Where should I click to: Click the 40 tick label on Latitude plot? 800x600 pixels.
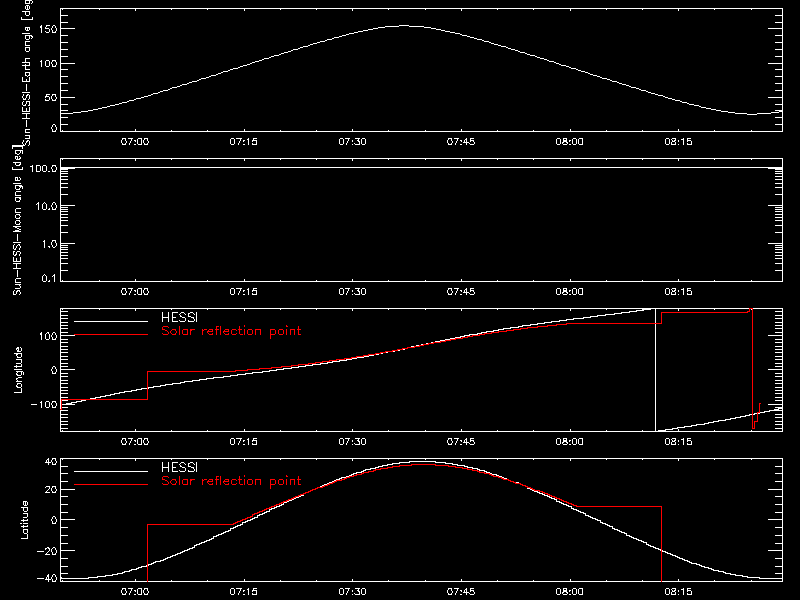(52, 462)
